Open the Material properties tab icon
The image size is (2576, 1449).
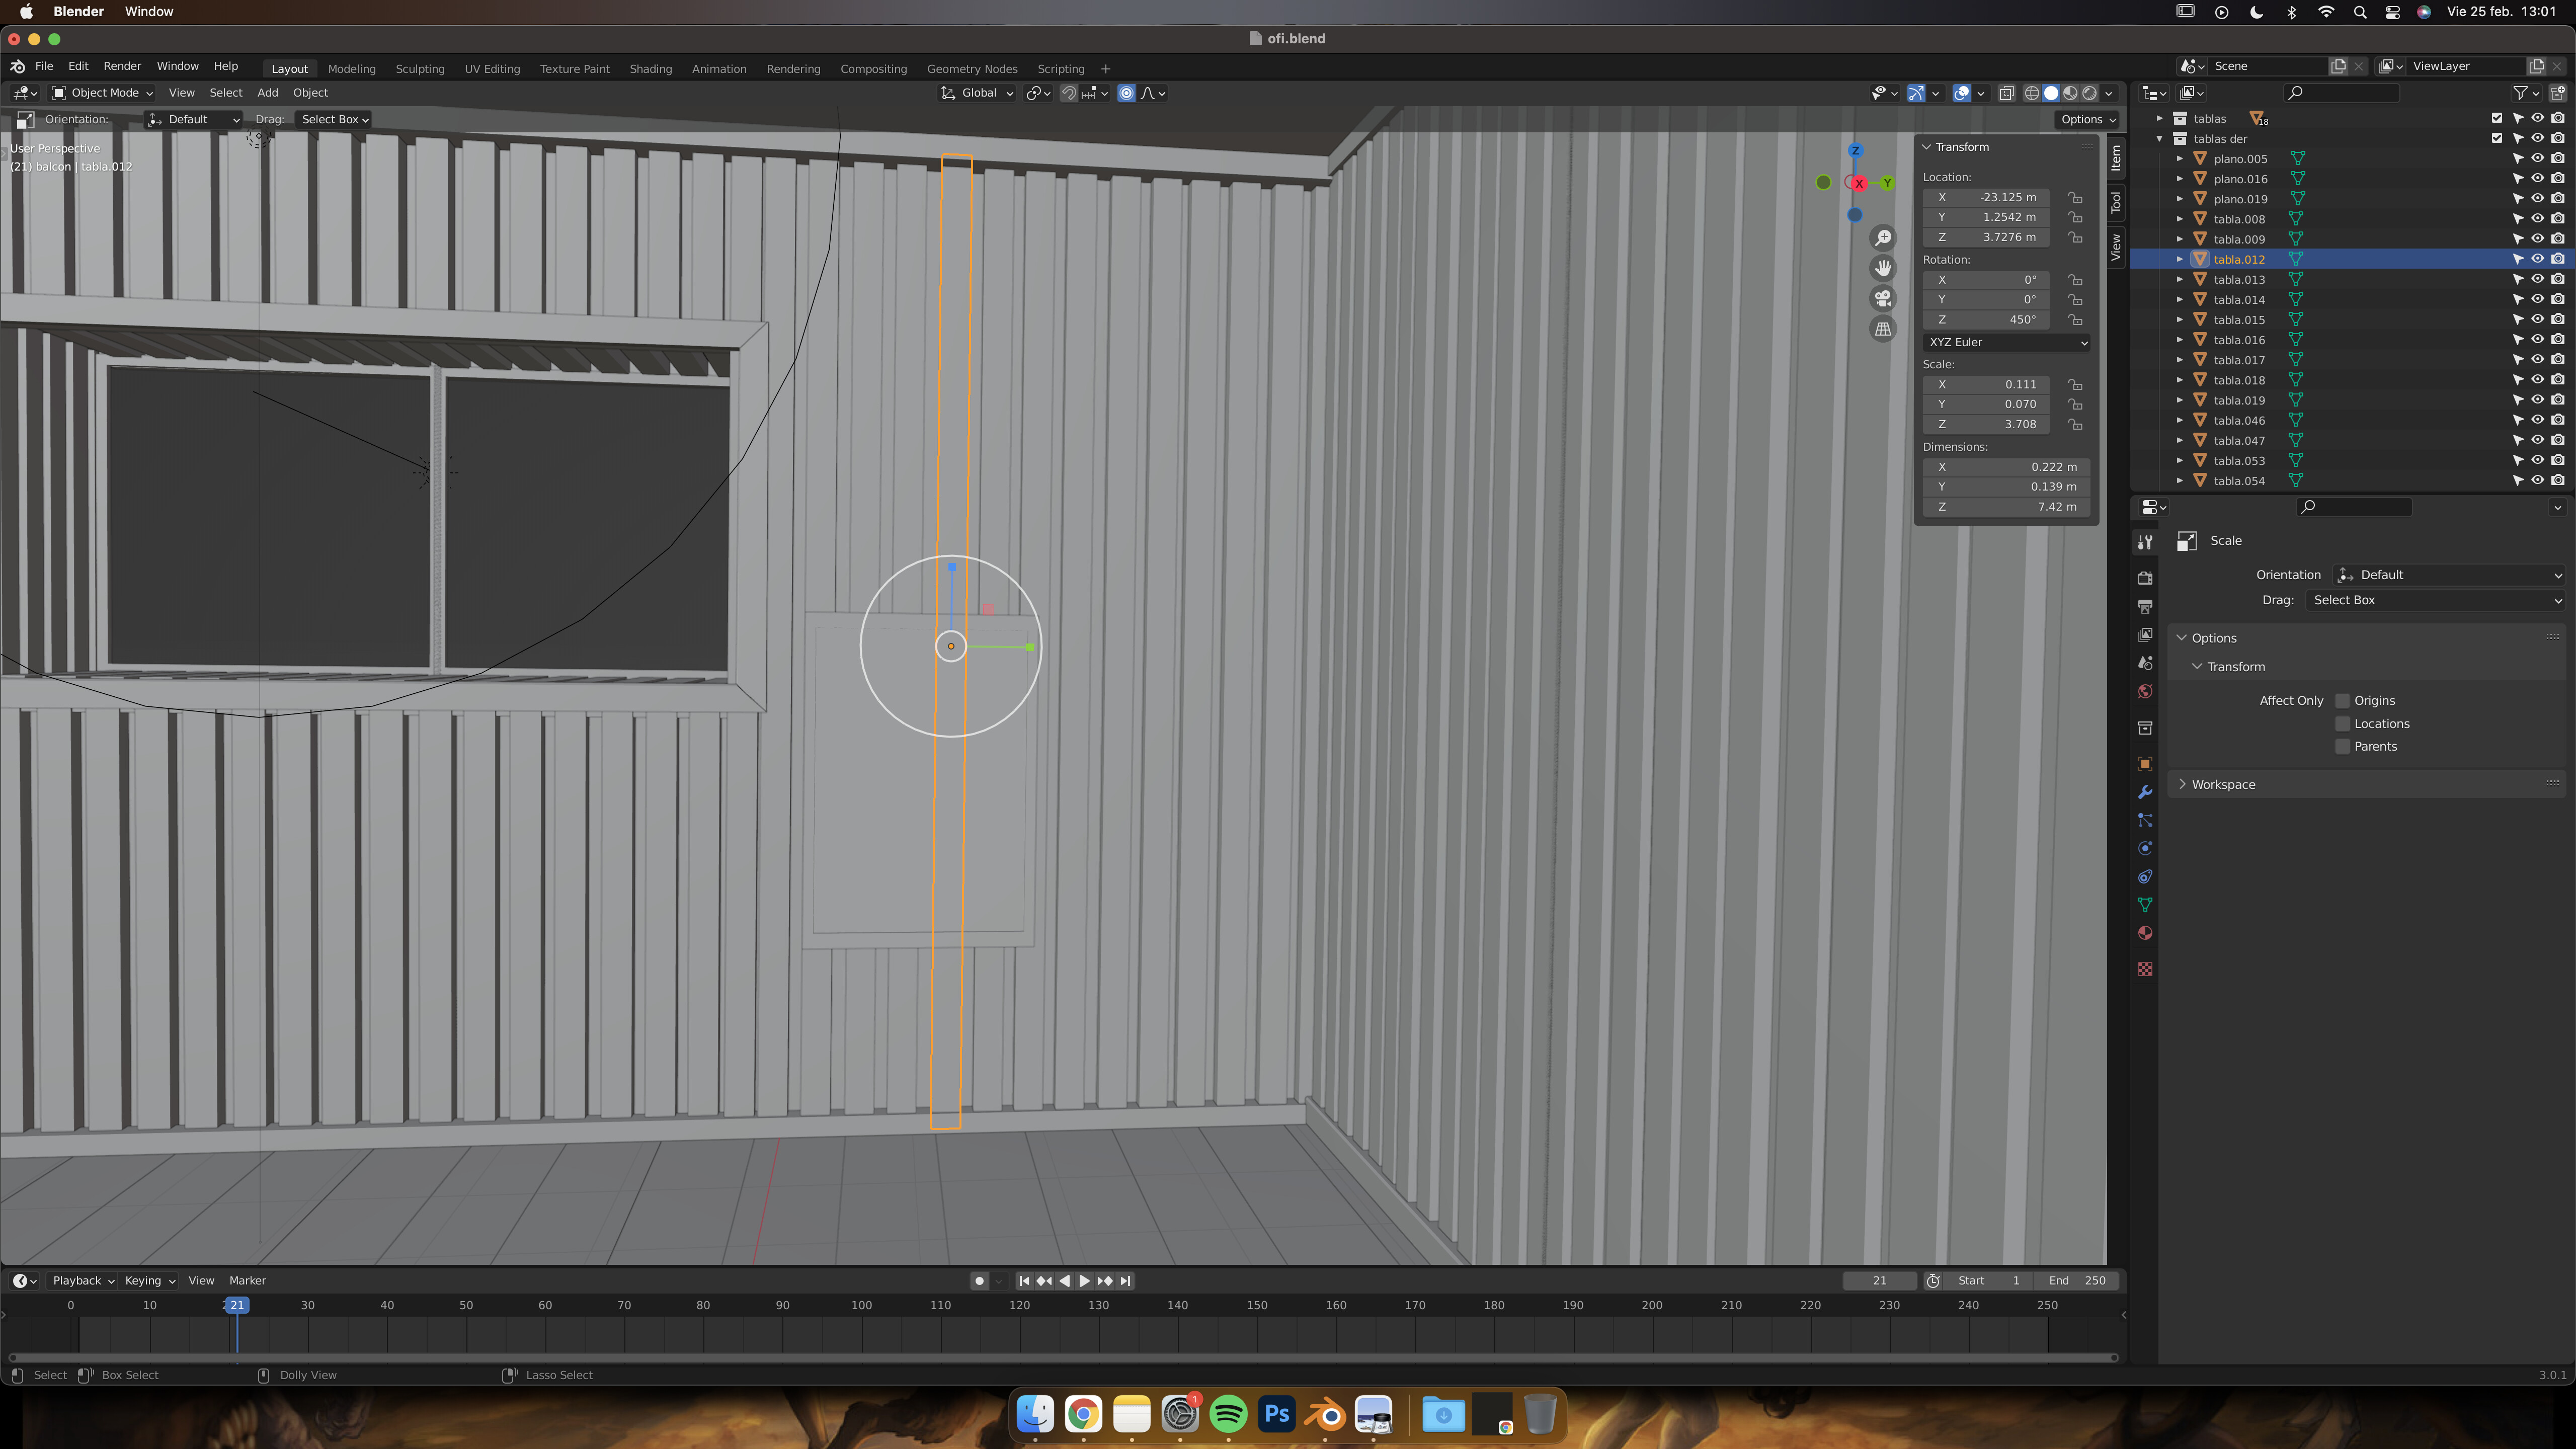click(2145, 933)
